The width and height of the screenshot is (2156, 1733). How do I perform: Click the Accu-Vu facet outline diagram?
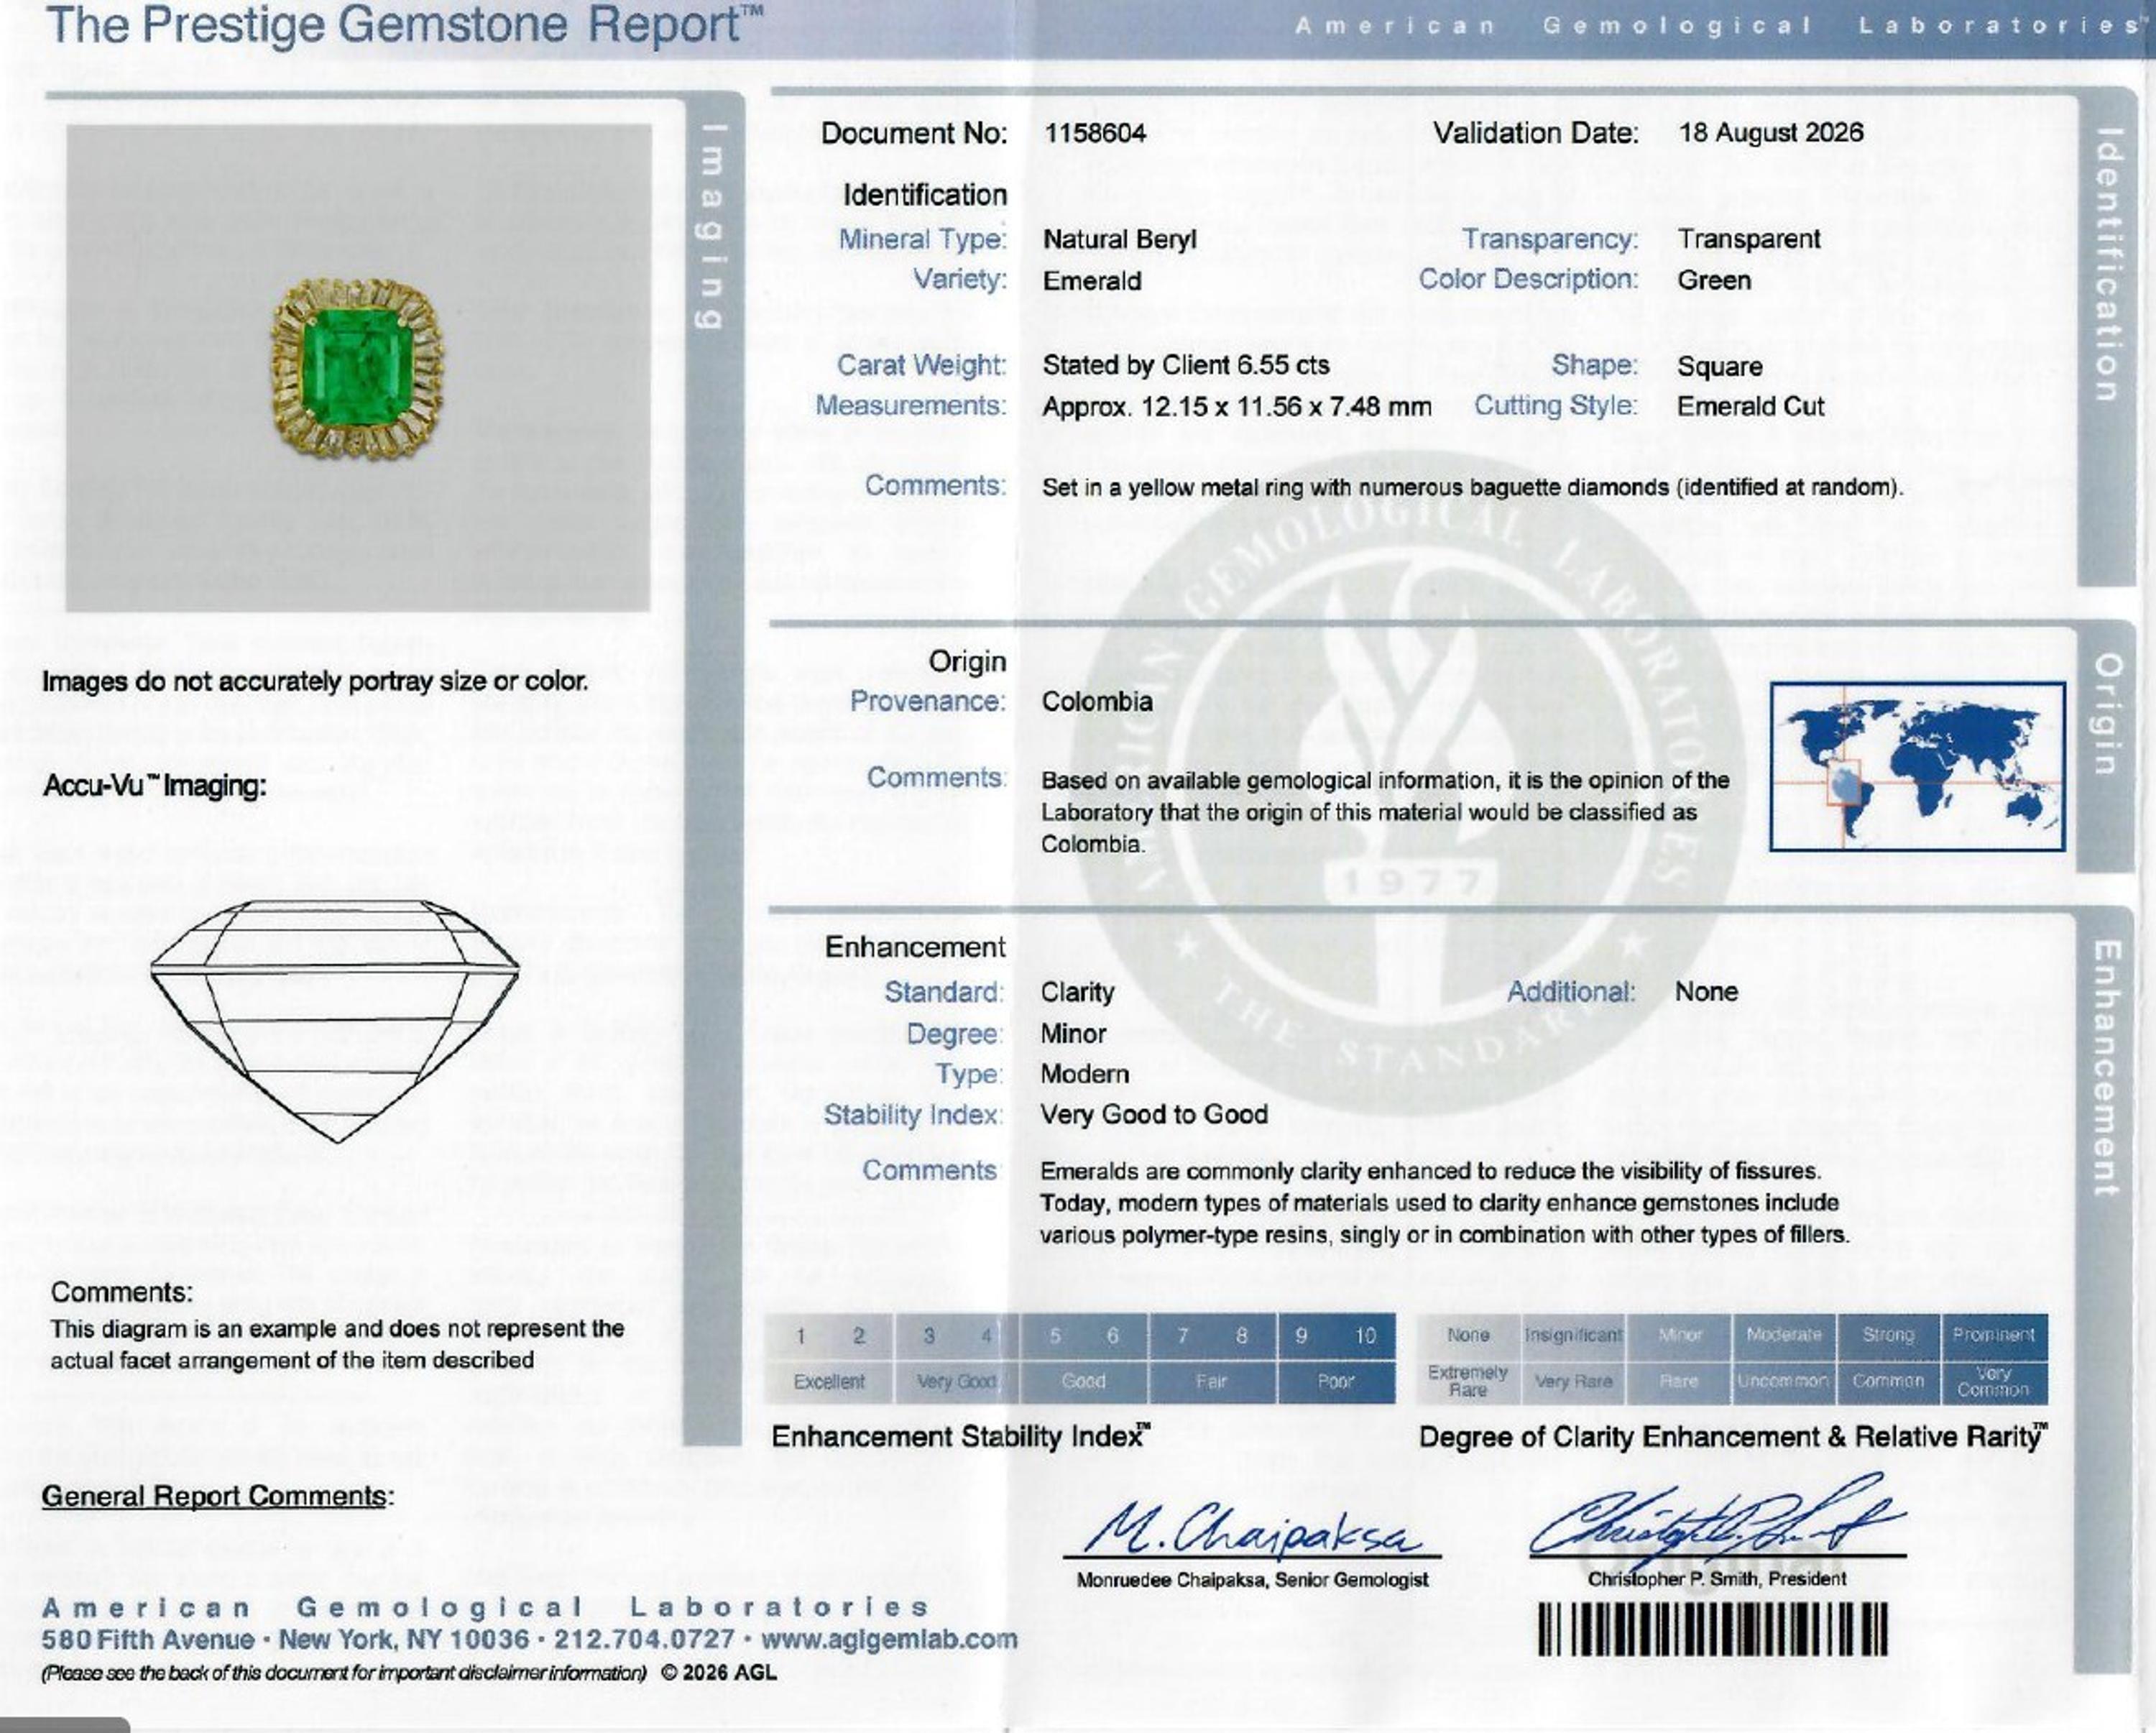(335, 1020)
